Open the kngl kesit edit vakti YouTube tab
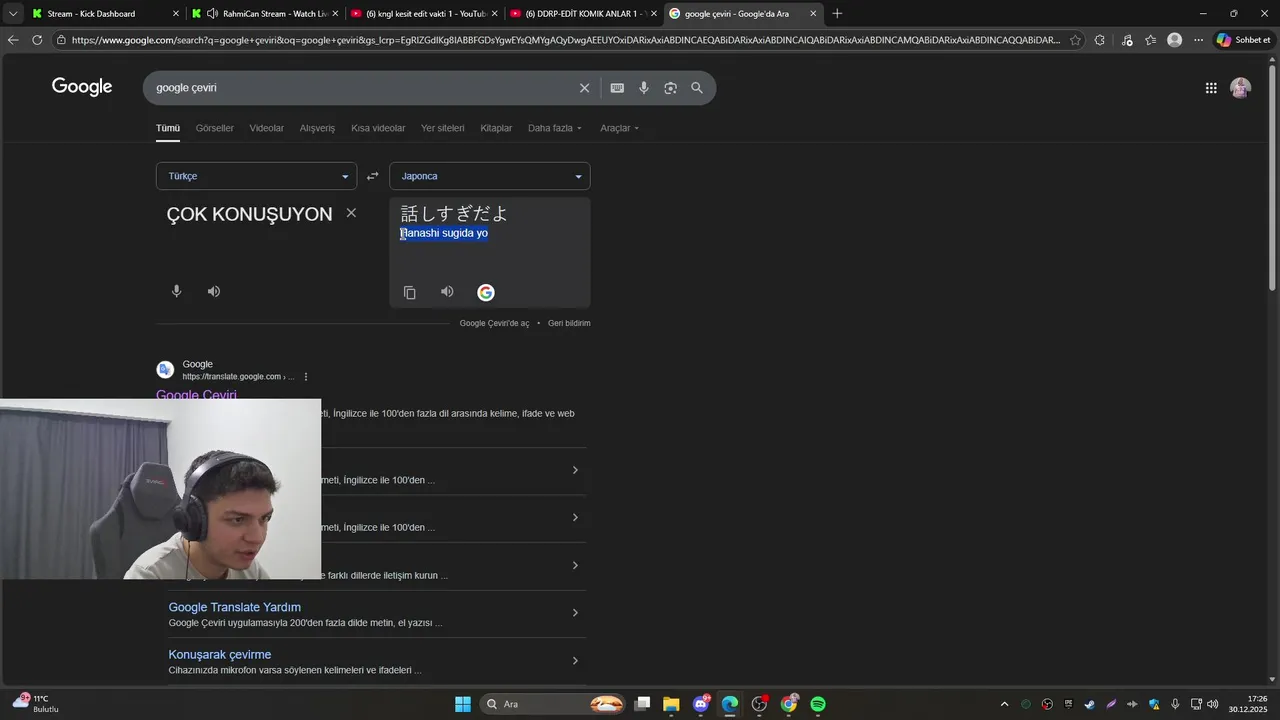 pos(424,14)
